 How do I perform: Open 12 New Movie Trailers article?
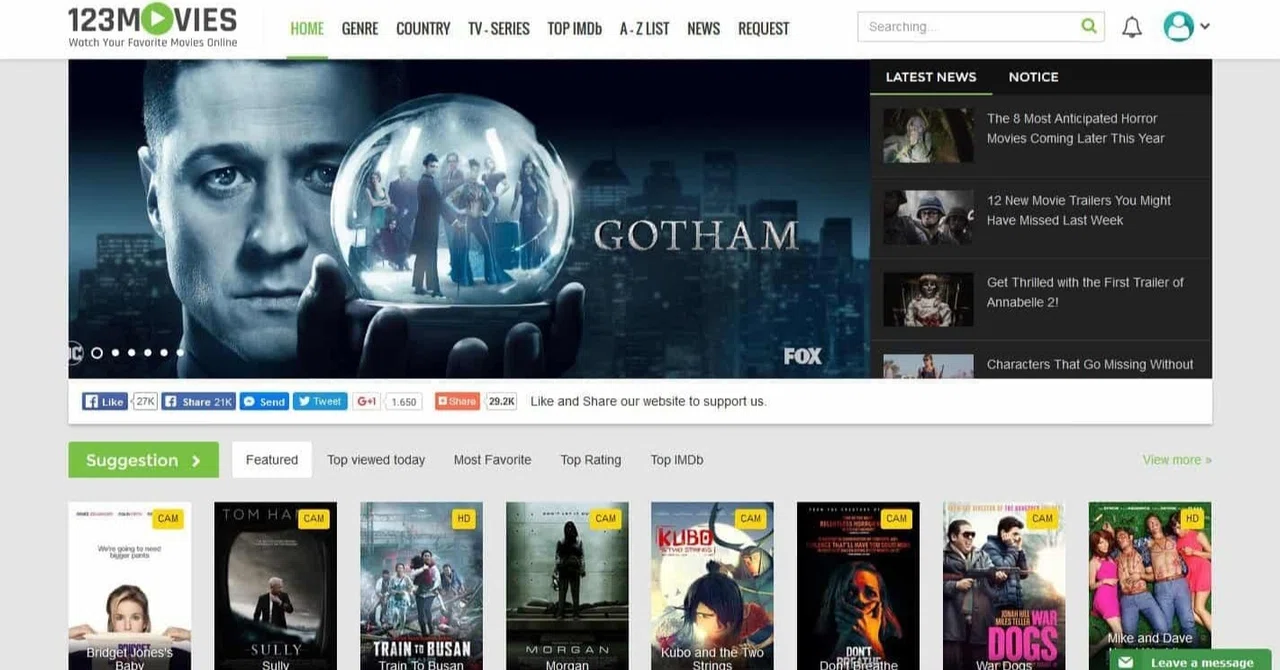coord(1078,210)
